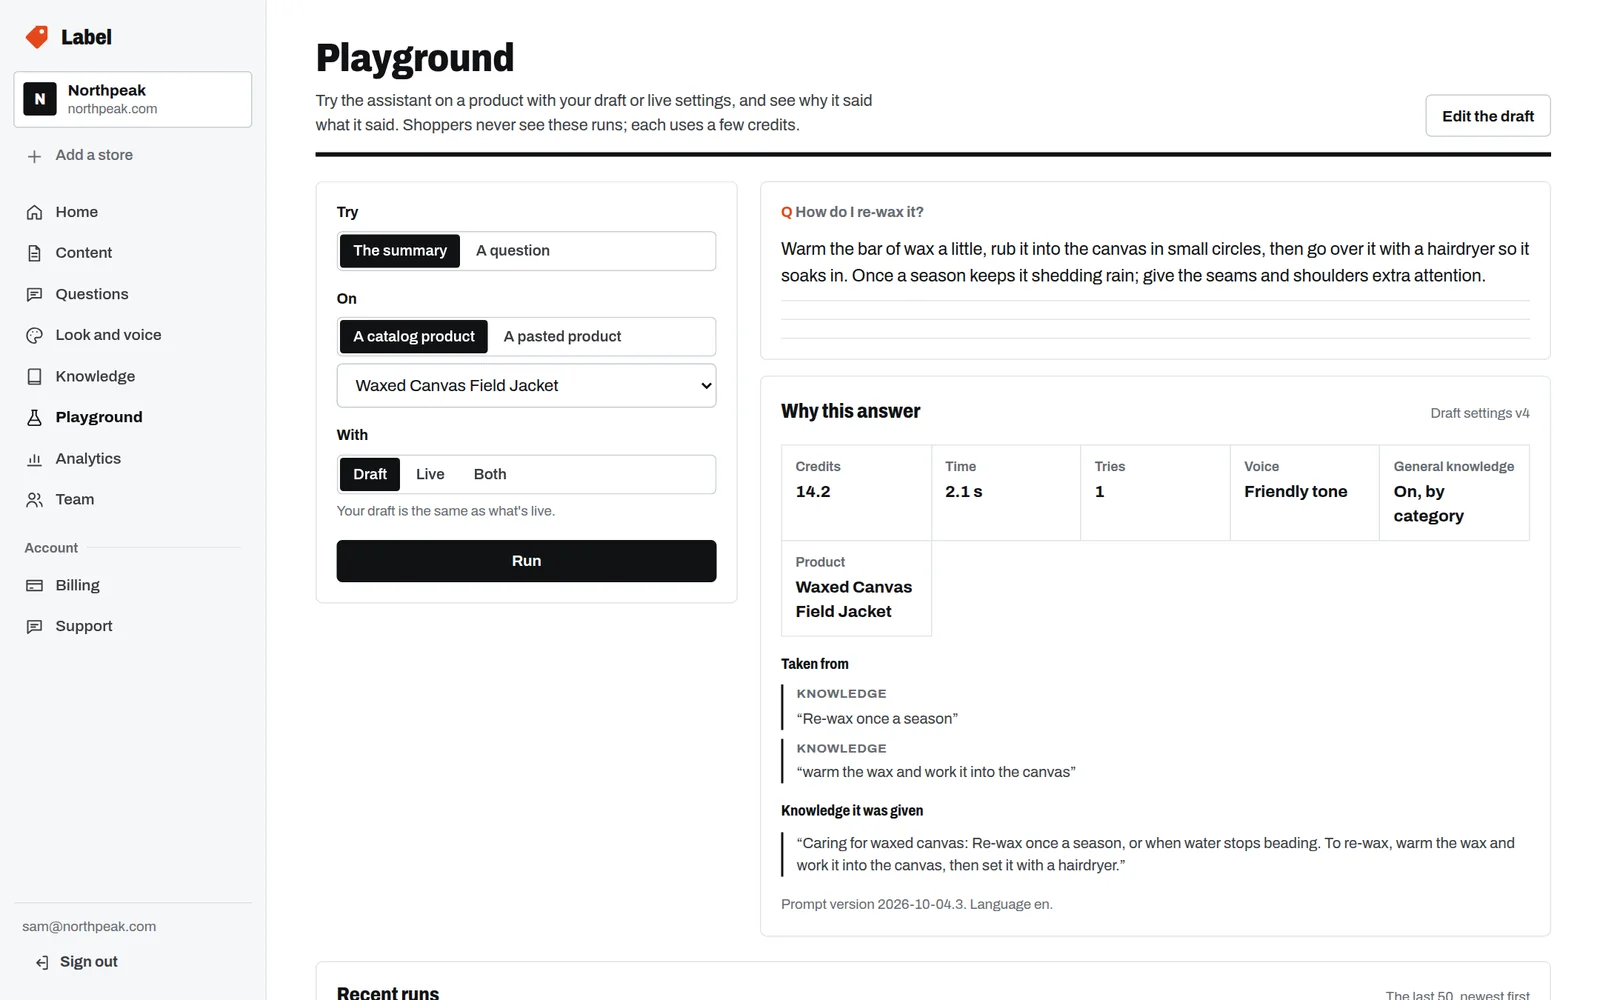Click the question text How do I re-wax it?
The width and height of the screenshot is (1600, 1000).
pos(859,212)
